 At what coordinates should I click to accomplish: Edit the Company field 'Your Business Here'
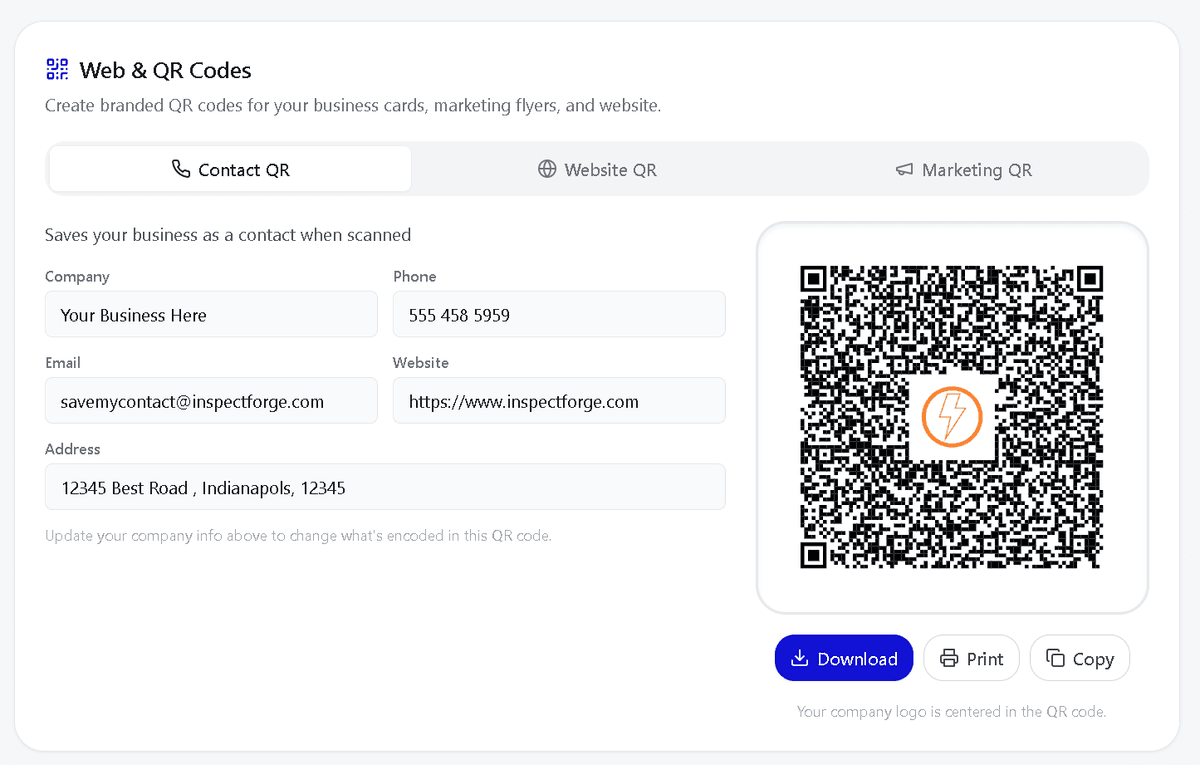pos(211,314)
